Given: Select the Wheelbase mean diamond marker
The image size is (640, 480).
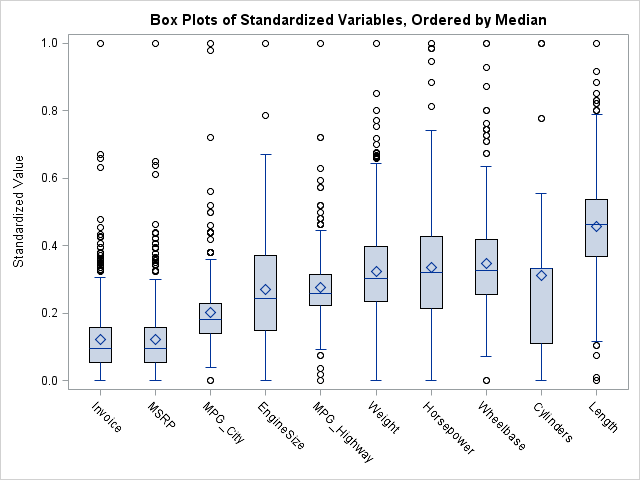Looking at the screenshot, I should tap(486, 264).
